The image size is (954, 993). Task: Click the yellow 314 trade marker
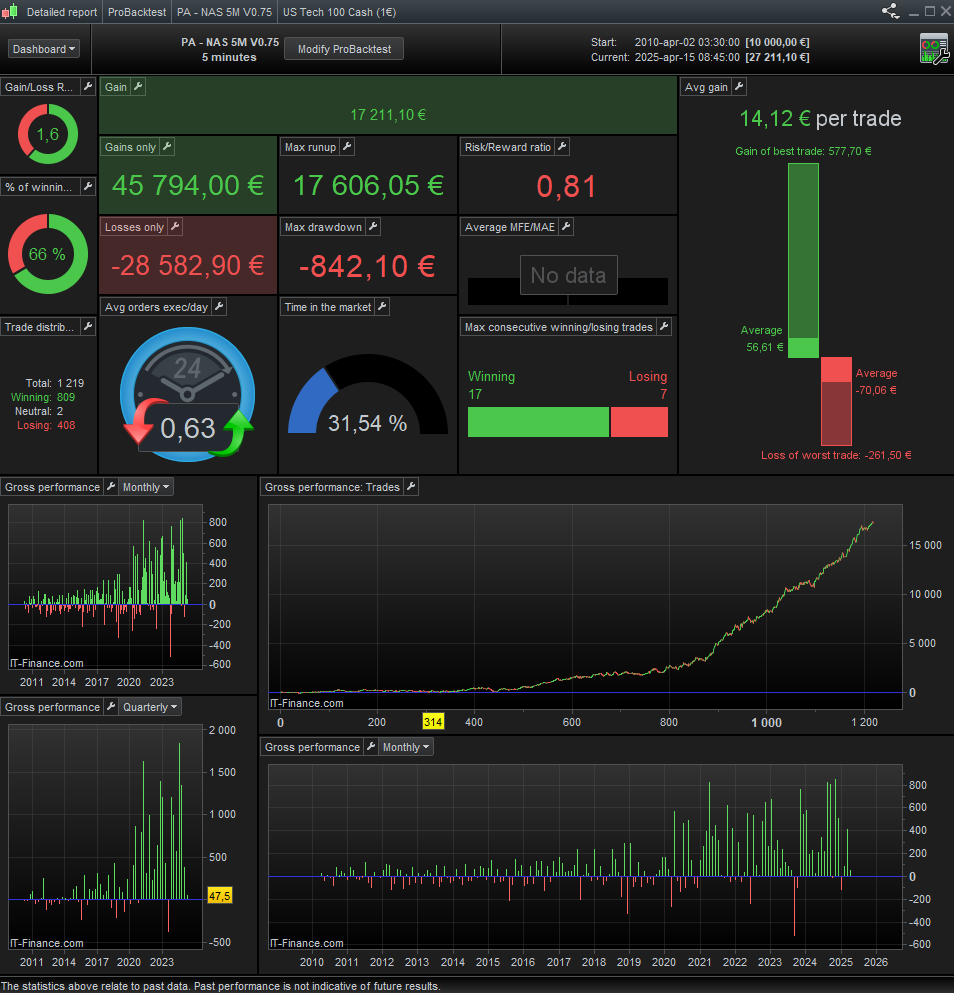(x=433, y=722)
